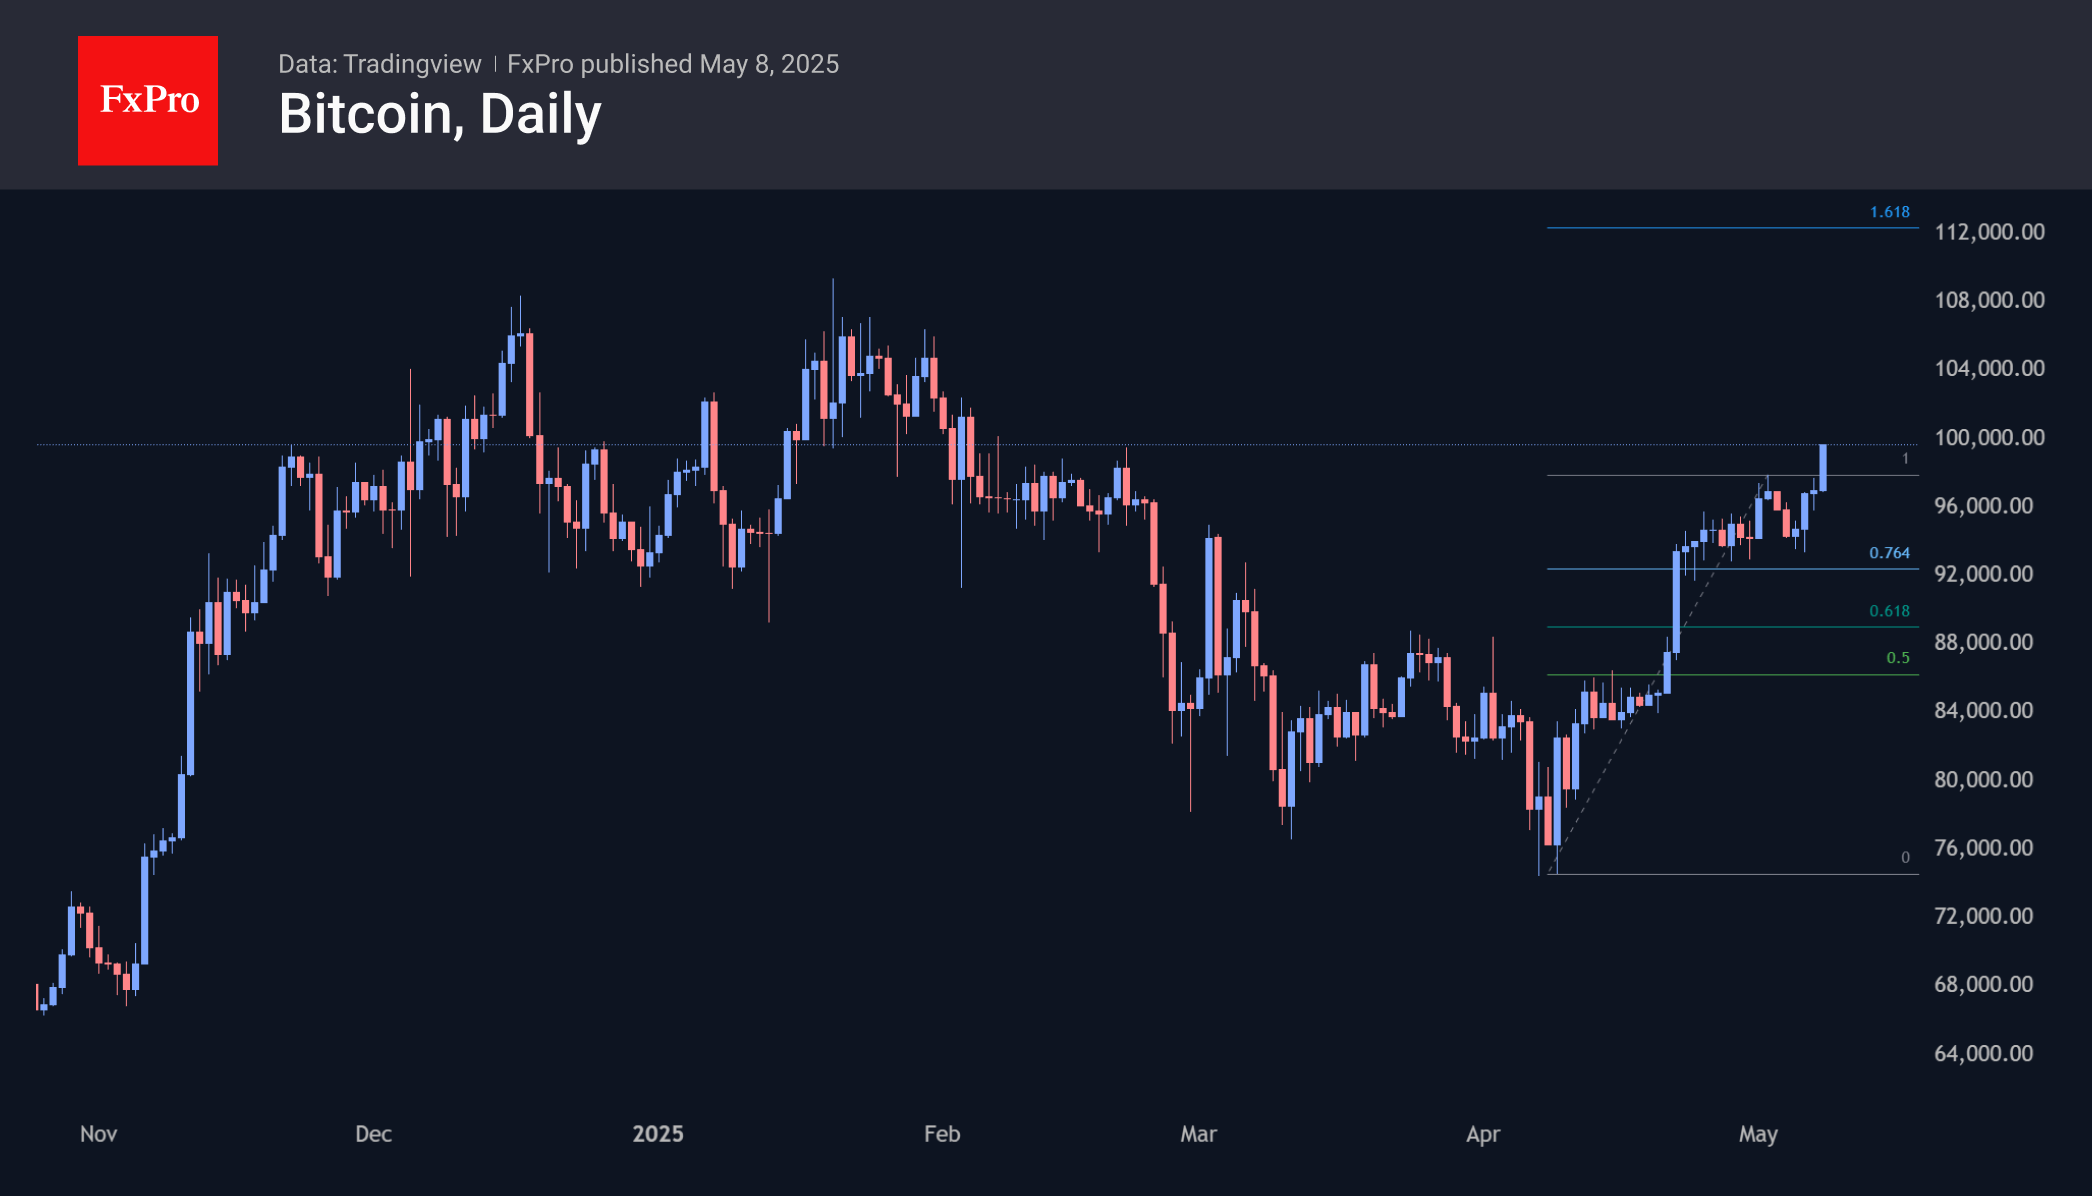Click the 76,000.00 price axis label
2092x1196 pixels.
coord(1983,848)
